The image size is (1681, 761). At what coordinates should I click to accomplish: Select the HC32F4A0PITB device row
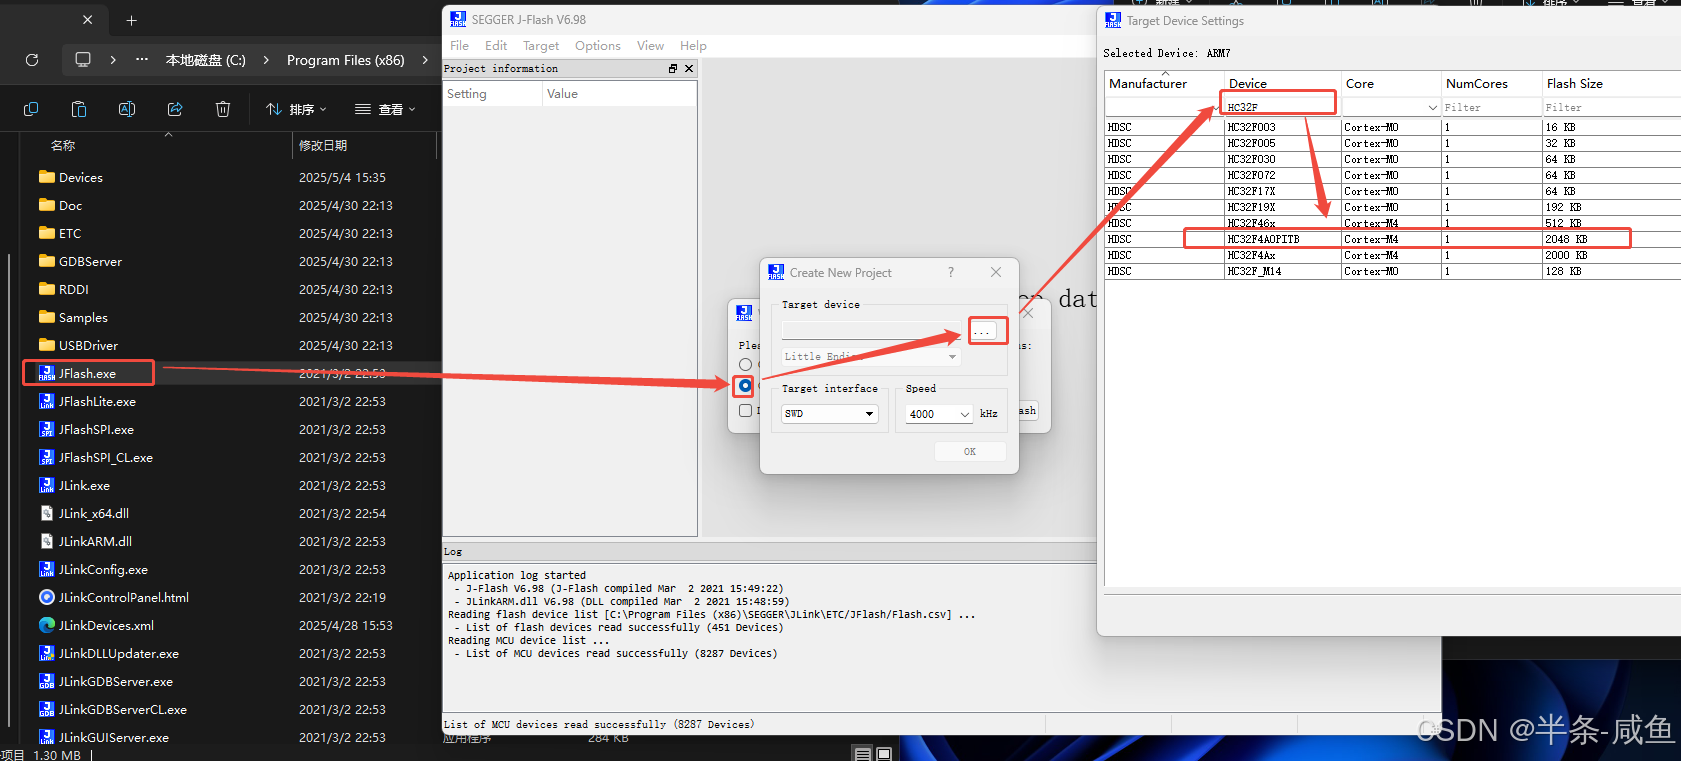(x=1392, y=239)
